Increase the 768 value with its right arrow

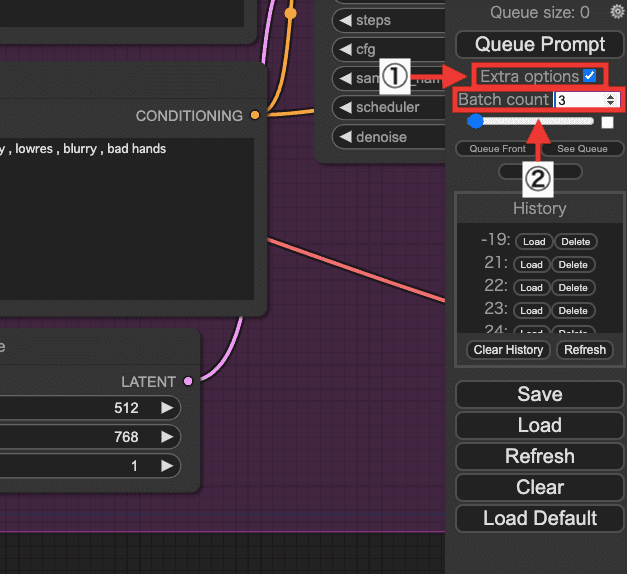coord(167,437)
